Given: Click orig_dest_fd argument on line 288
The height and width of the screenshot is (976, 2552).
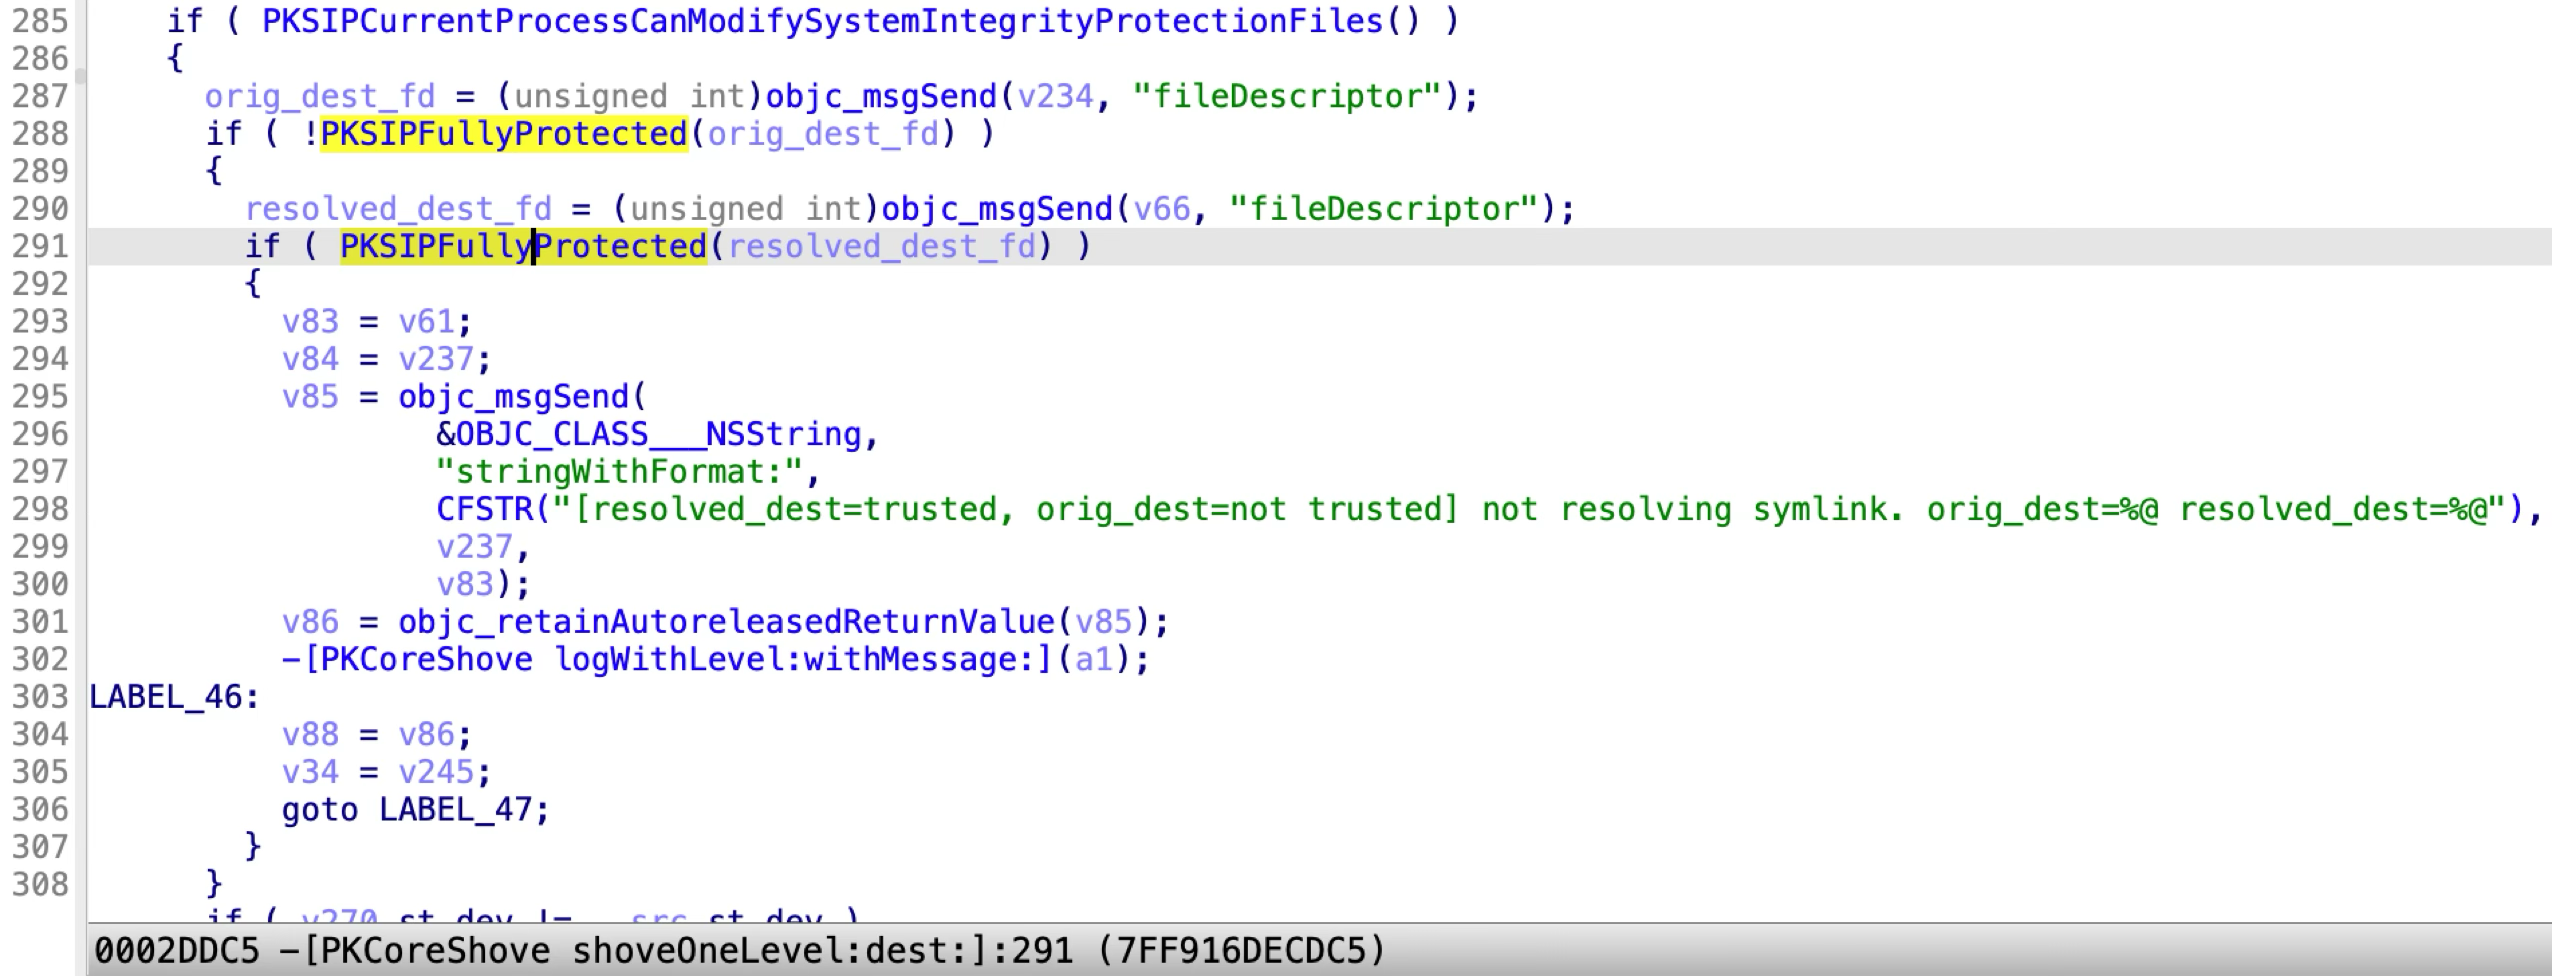Looking at the screenshot, I should (x=823, y=134).
